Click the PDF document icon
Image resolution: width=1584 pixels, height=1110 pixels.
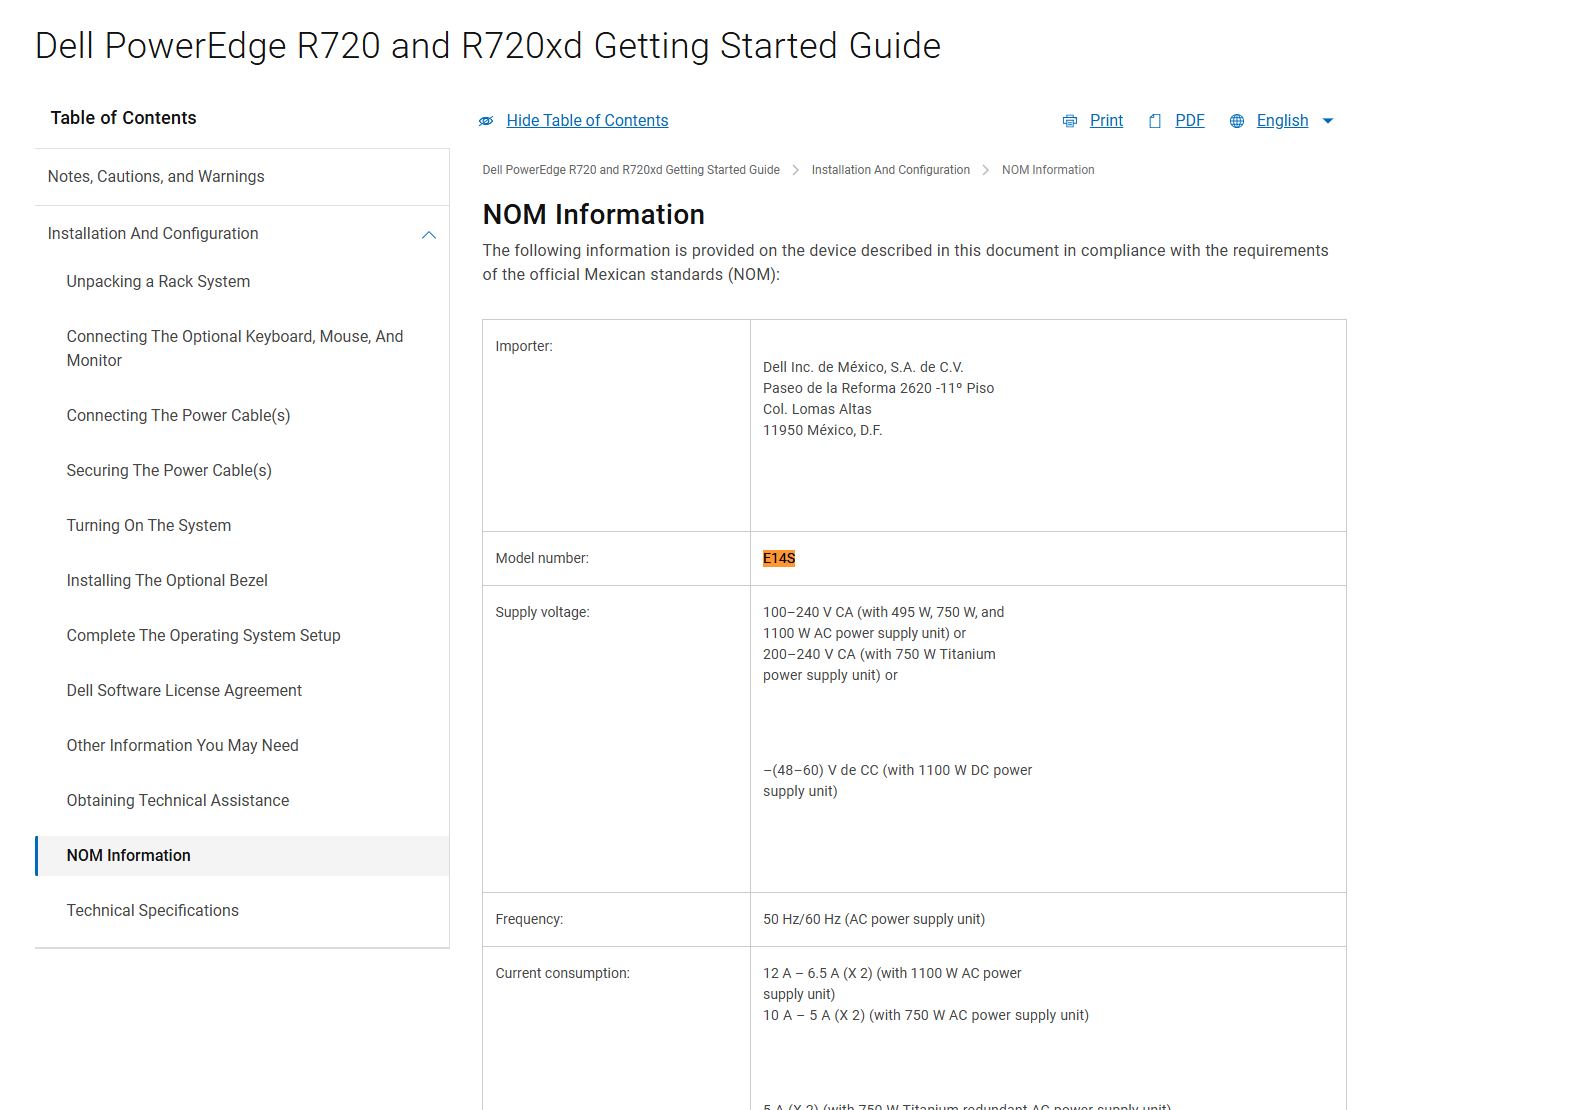(x=1155, y=121)
